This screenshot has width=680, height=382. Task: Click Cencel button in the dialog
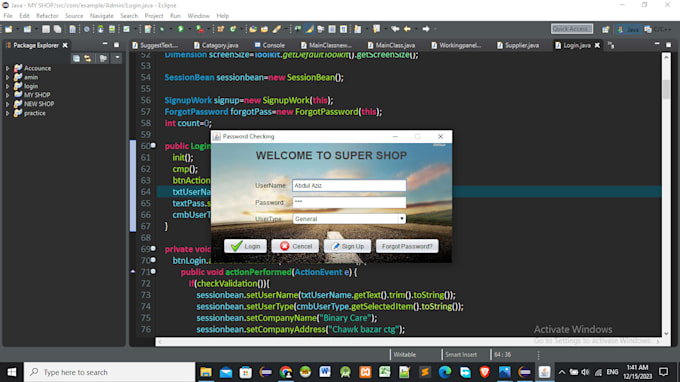click(x=295, y=246)
